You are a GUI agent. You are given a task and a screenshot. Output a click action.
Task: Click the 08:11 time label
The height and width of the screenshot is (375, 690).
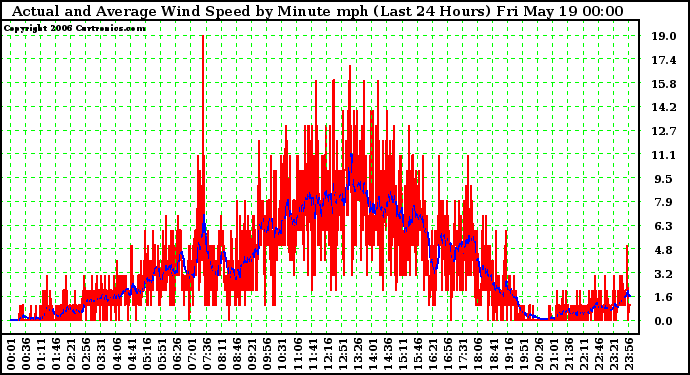[222, 354]
